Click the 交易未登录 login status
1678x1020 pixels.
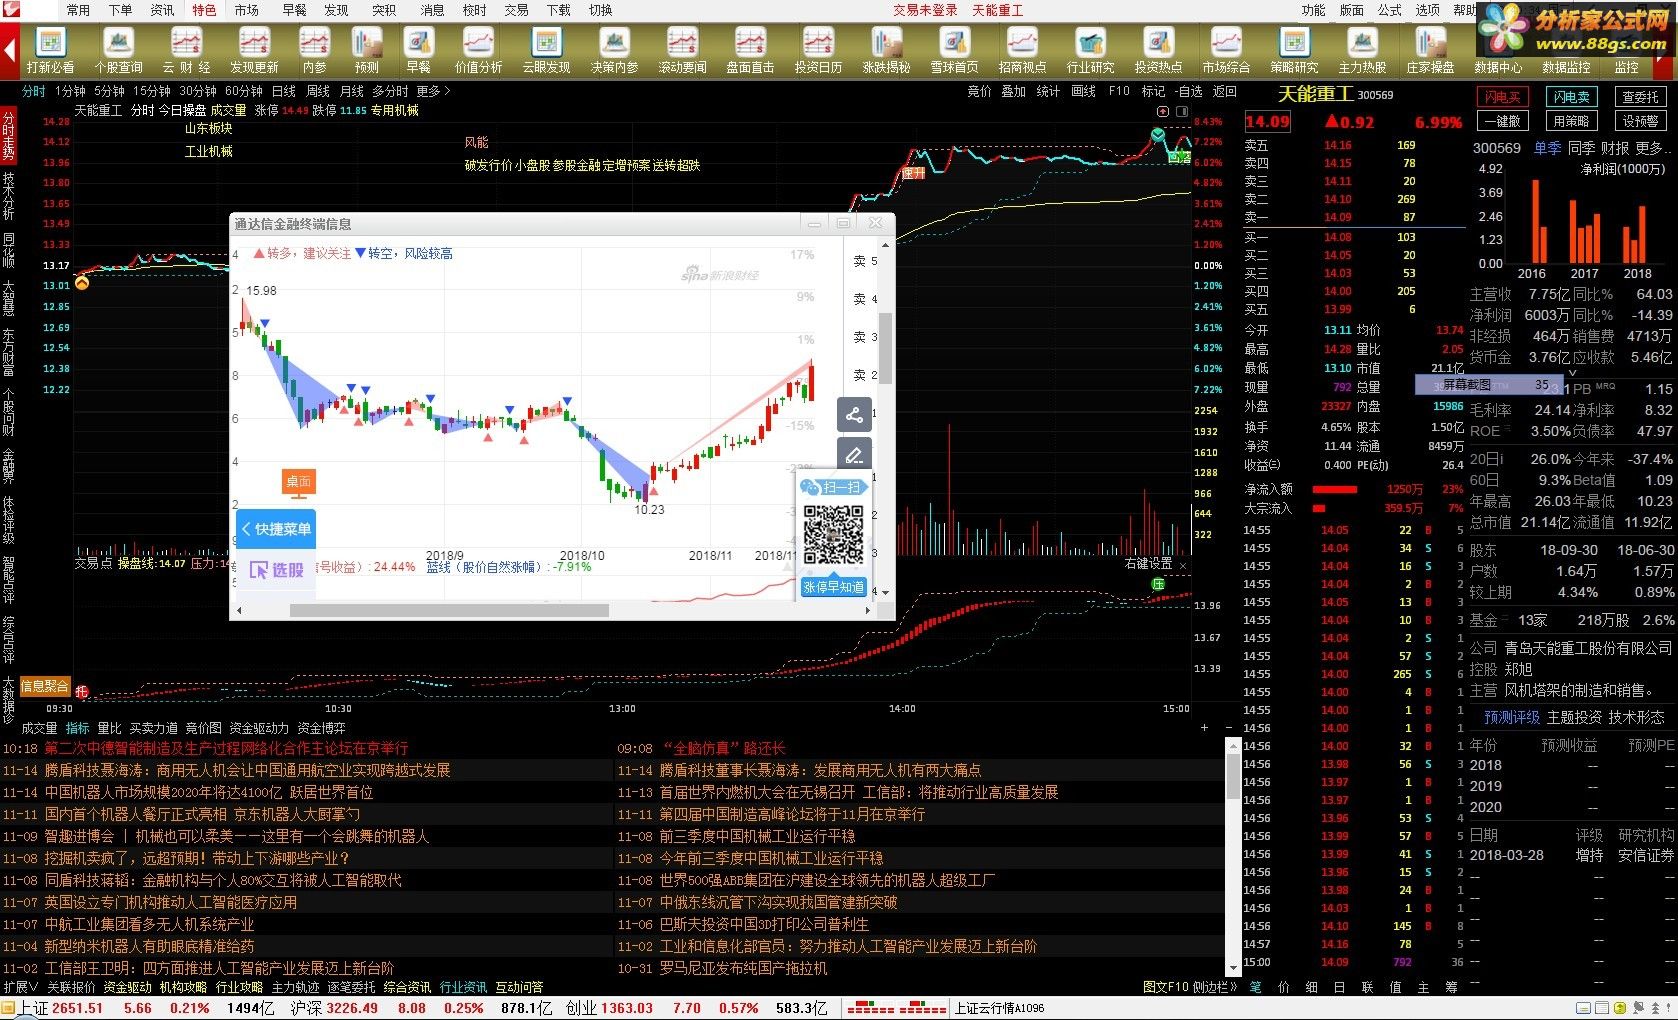925,10
